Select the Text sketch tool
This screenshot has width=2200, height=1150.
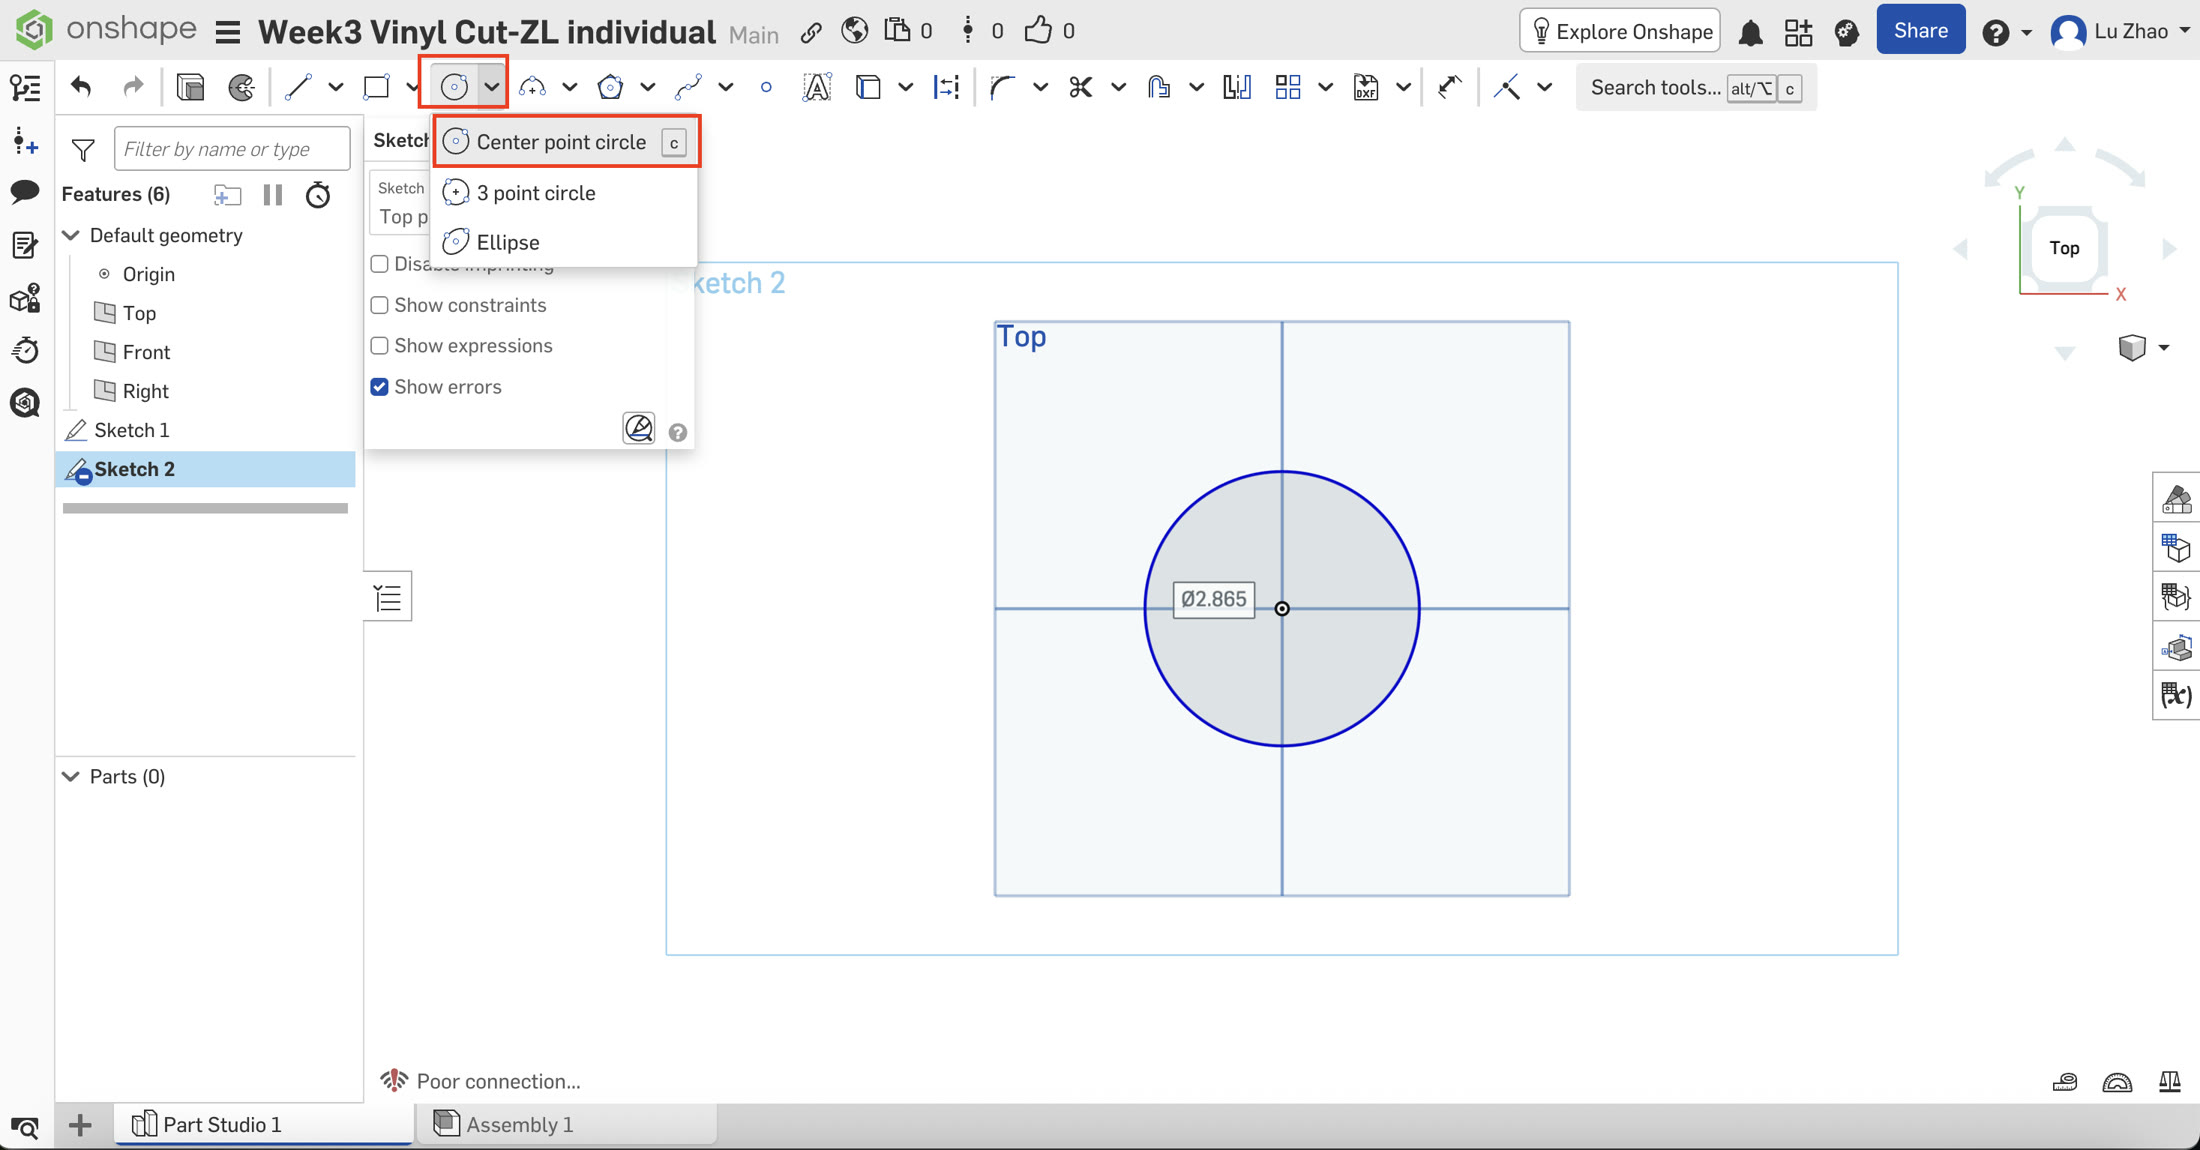[x=817, y=87]
